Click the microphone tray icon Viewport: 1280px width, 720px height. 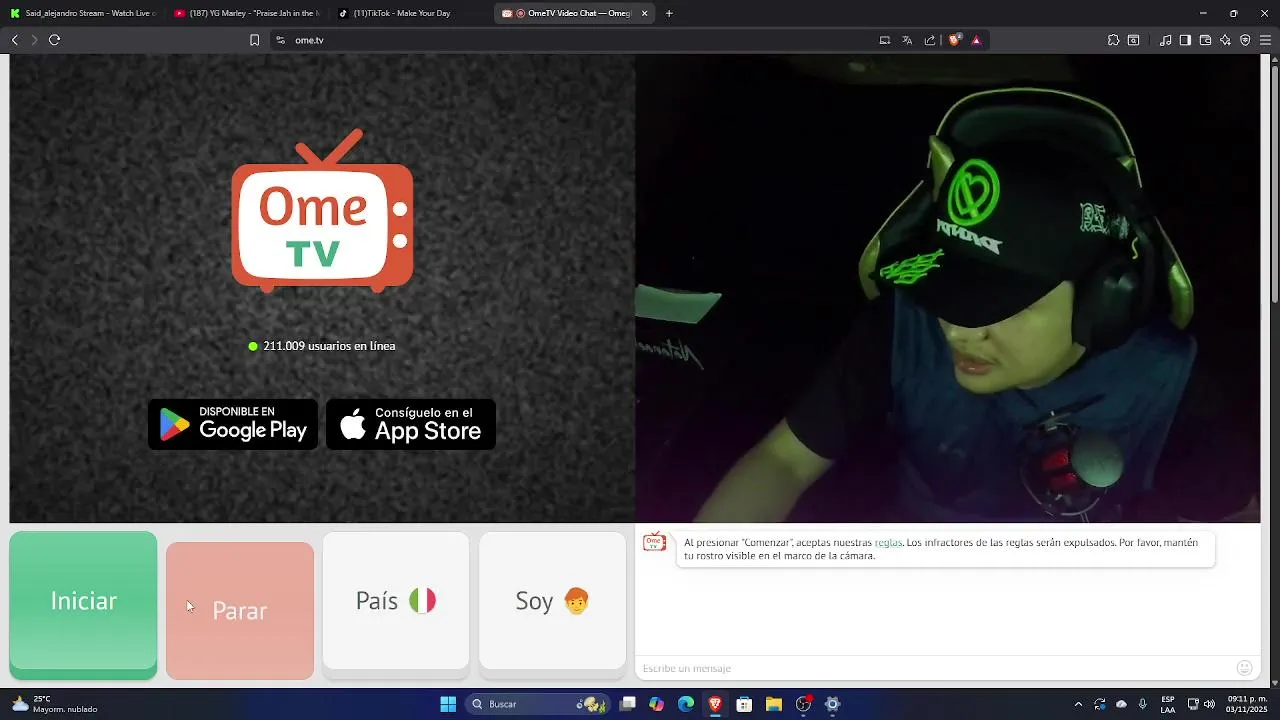pos(1143,704)
